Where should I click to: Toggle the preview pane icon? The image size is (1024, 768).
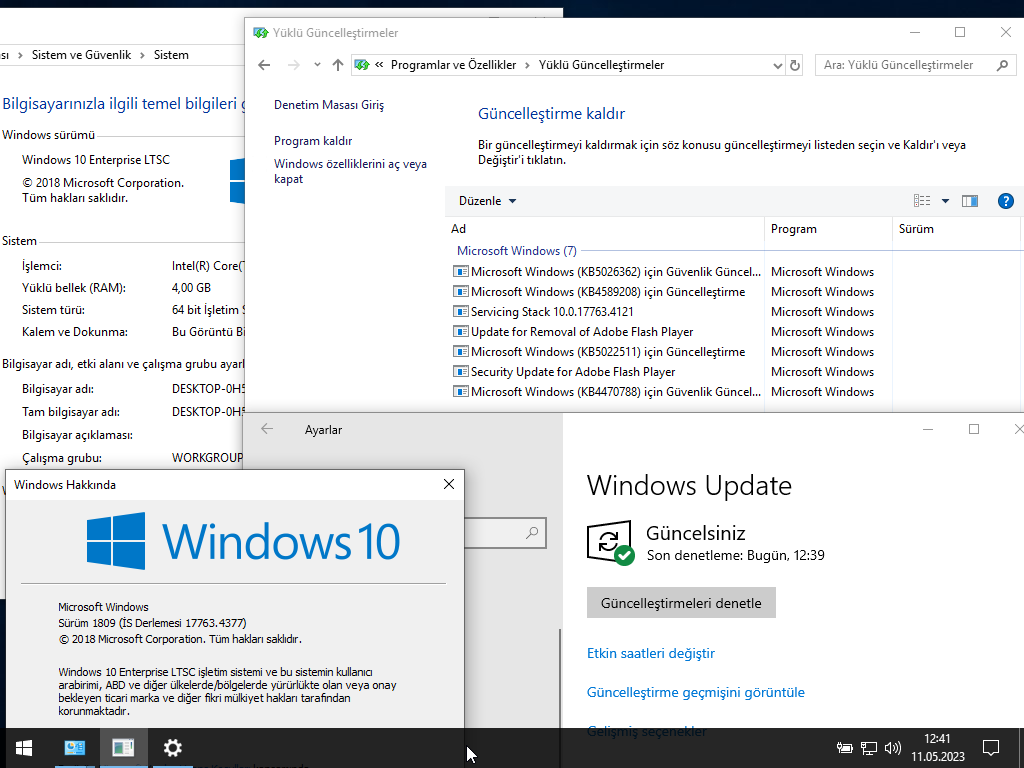(970, 200)
